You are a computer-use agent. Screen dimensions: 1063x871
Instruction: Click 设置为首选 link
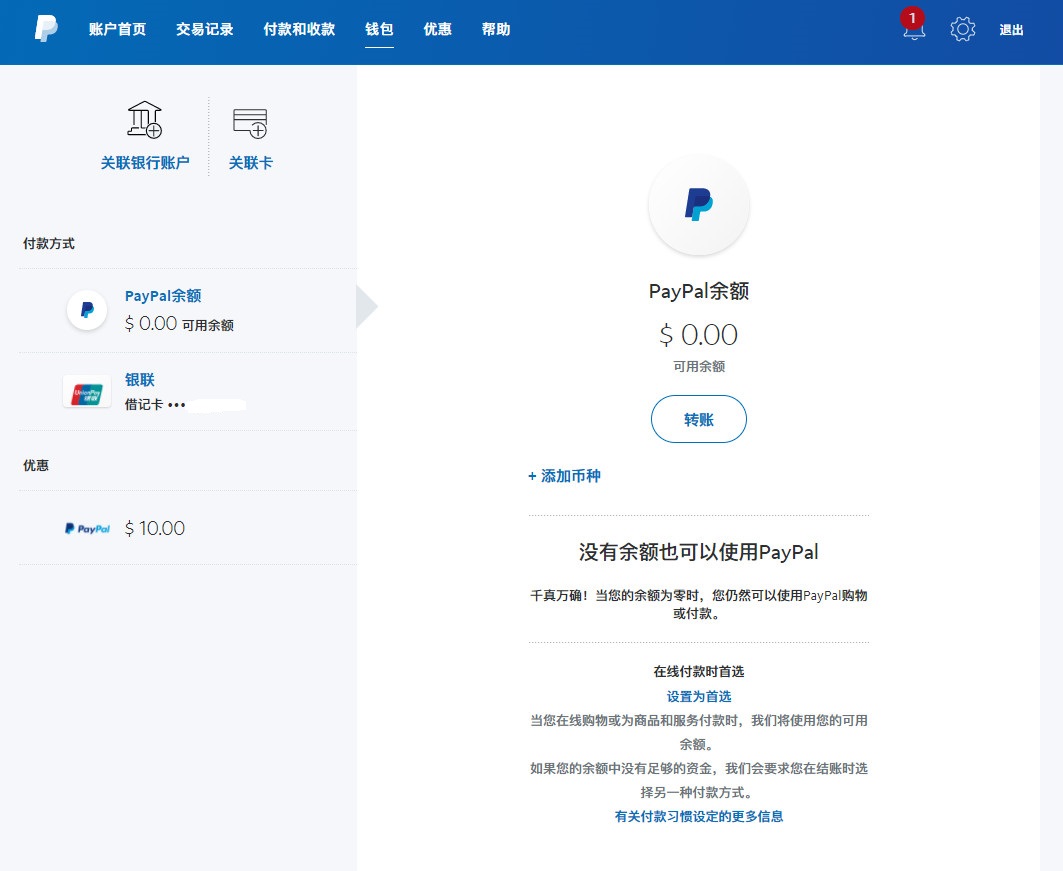point(699,696)
